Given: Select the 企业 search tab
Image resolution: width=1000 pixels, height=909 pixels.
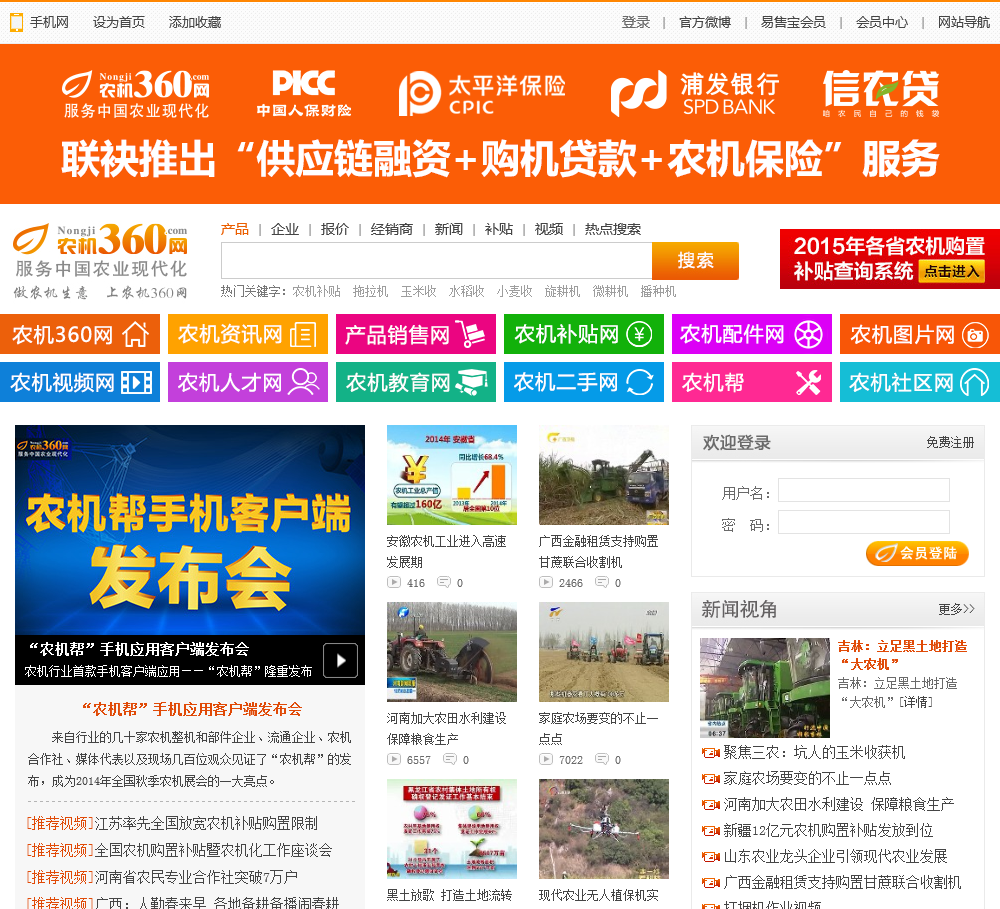Looking at the screenshot, I should (284, 229).
